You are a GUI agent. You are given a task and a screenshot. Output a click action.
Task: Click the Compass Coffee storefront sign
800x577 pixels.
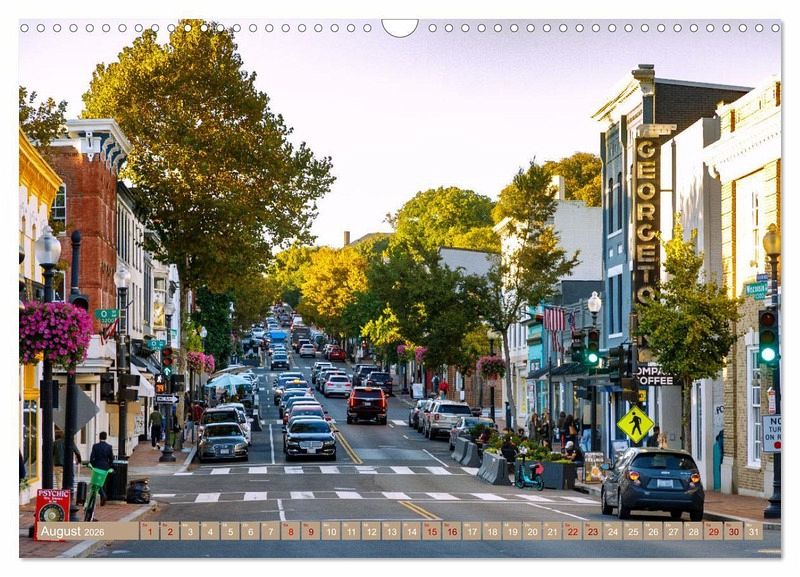coord(656,374)
